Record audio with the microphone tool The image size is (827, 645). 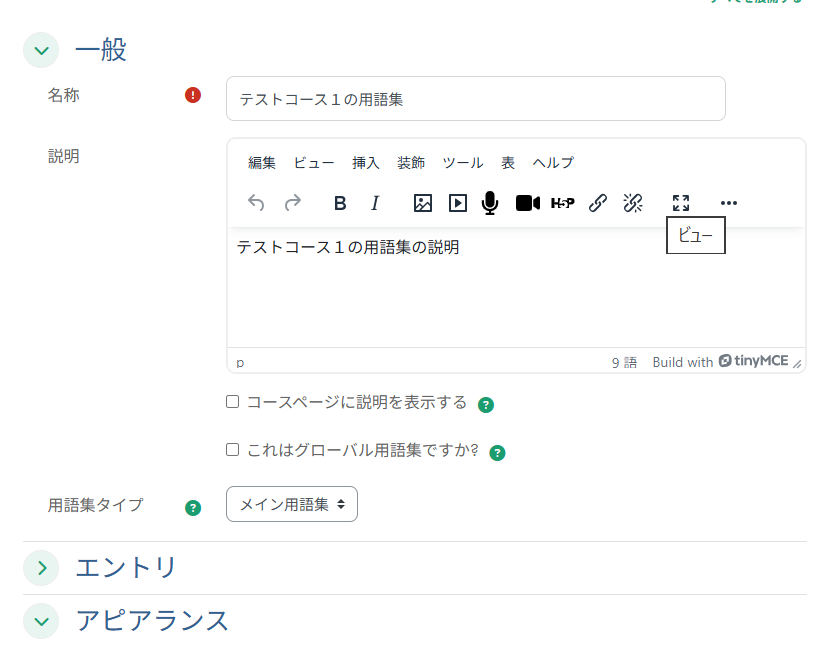(x=490, y=203)
